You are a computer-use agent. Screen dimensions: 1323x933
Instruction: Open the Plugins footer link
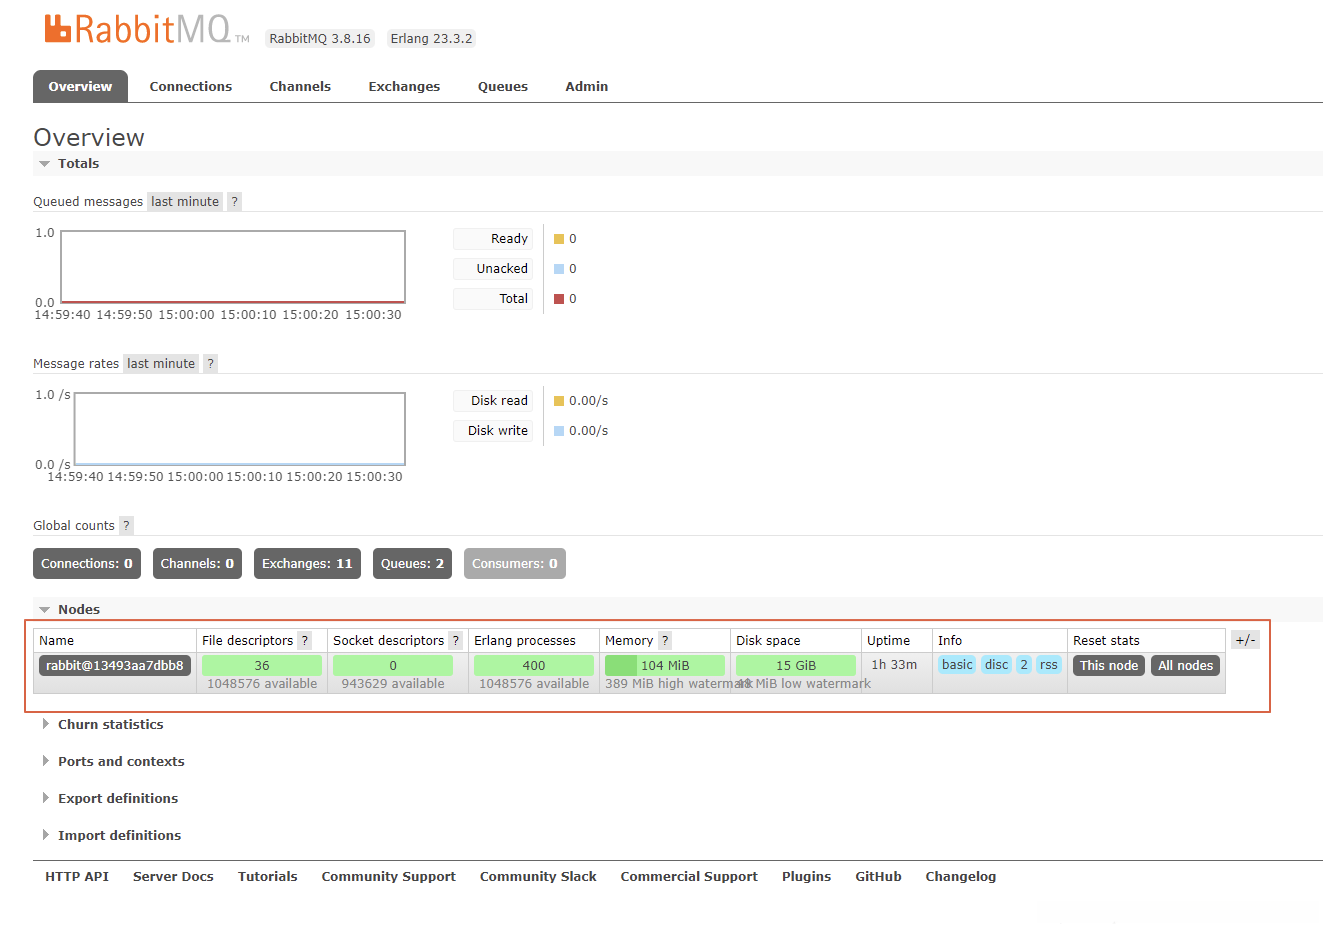tap(807, 877)
